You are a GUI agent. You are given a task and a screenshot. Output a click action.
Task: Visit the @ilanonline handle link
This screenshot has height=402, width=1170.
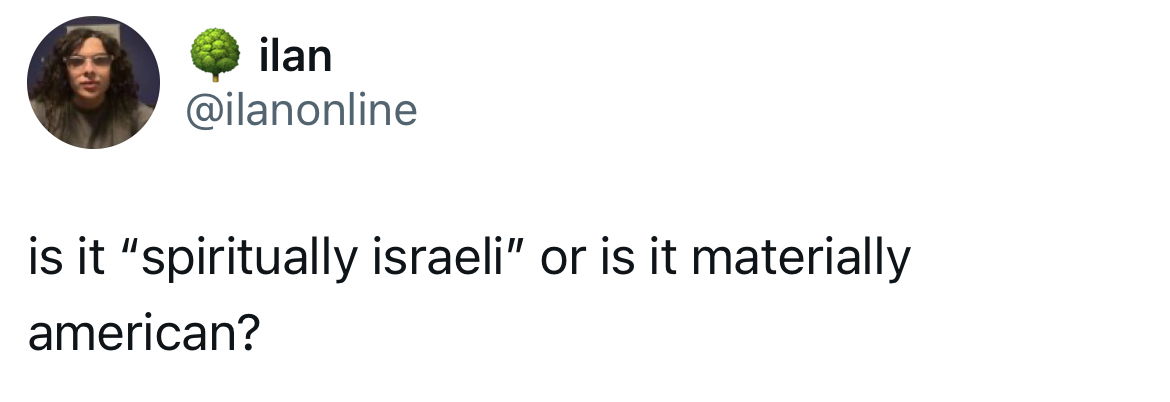click(x=301, y=110)
